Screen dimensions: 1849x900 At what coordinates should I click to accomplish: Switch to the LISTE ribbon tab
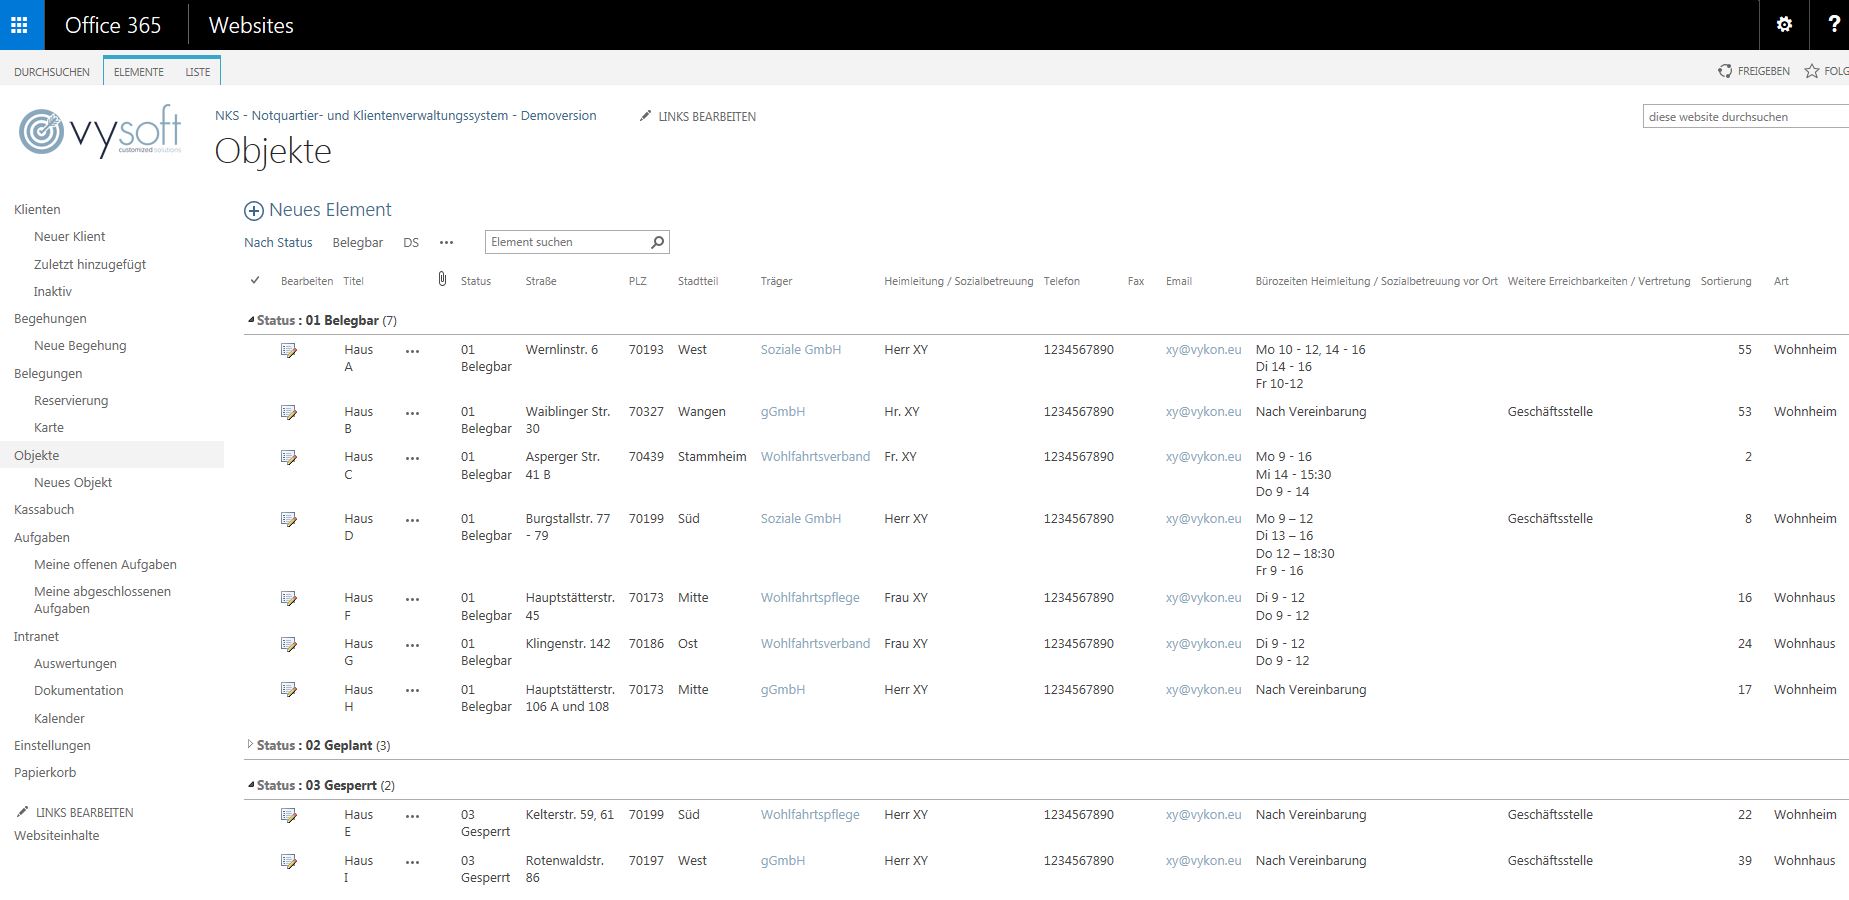click(x=197, y=72)
